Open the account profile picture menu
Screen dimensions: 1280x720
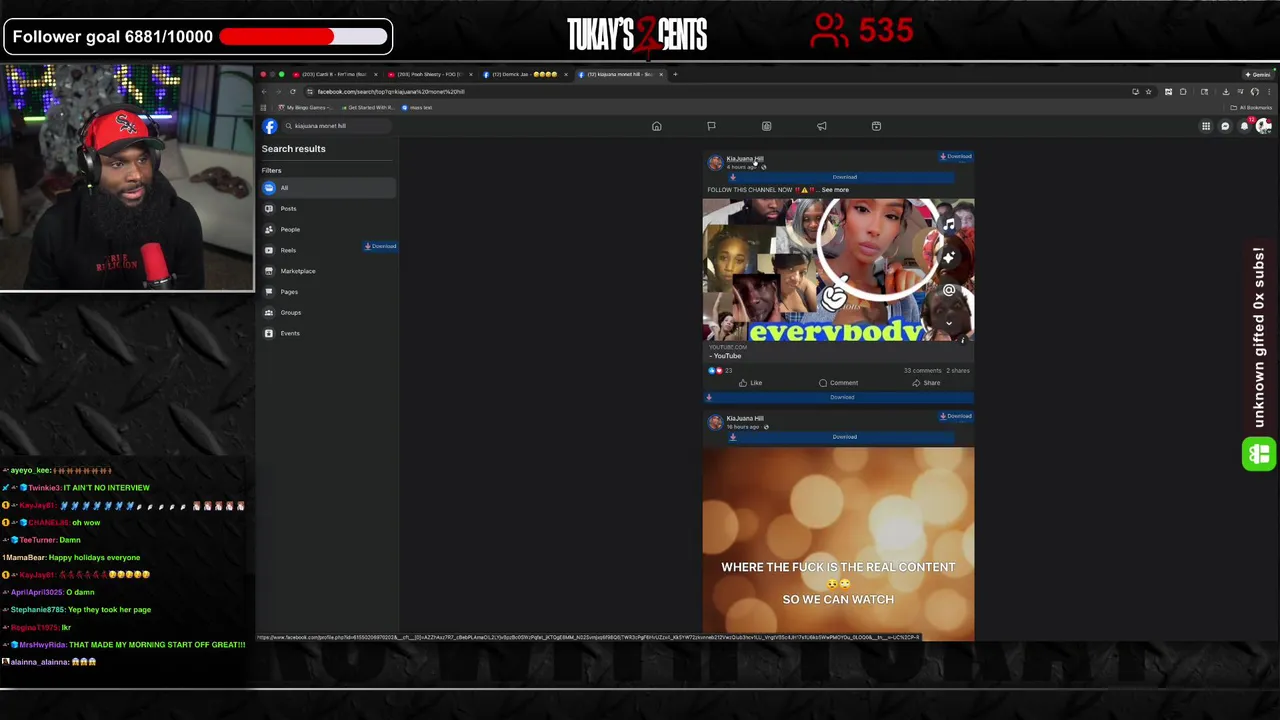pos(1263,126)
